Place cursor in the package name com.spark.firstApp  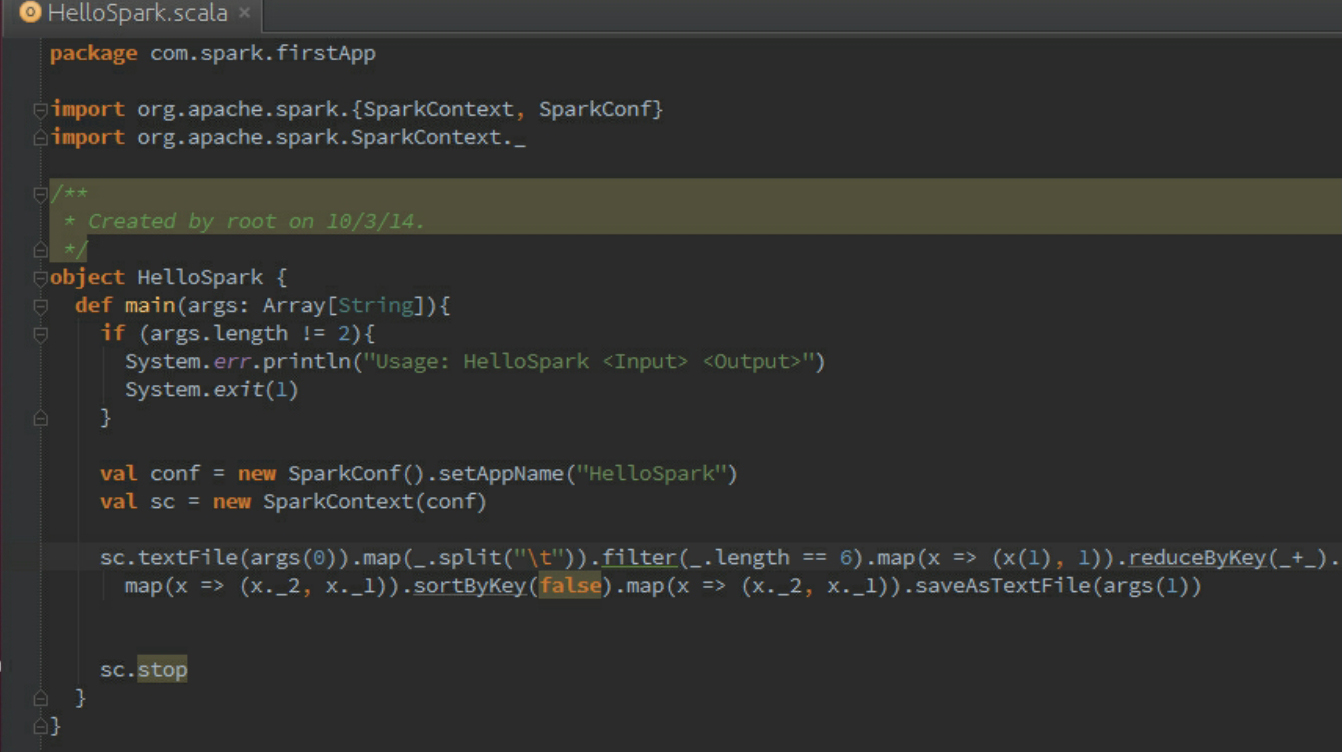(262, 54)
